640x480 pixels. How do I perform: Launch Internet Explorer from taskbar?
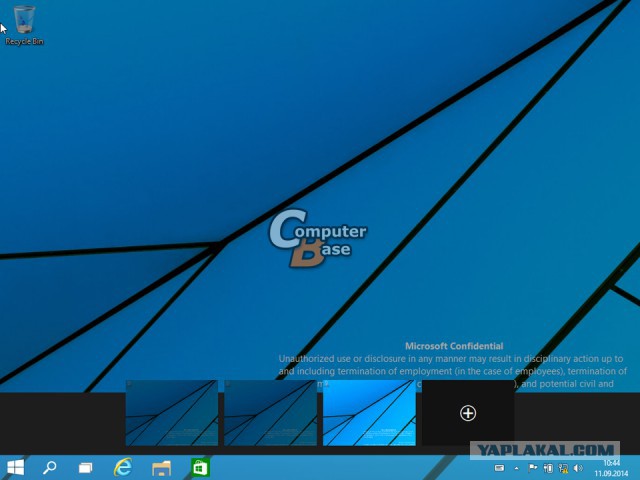pos(122,467)
